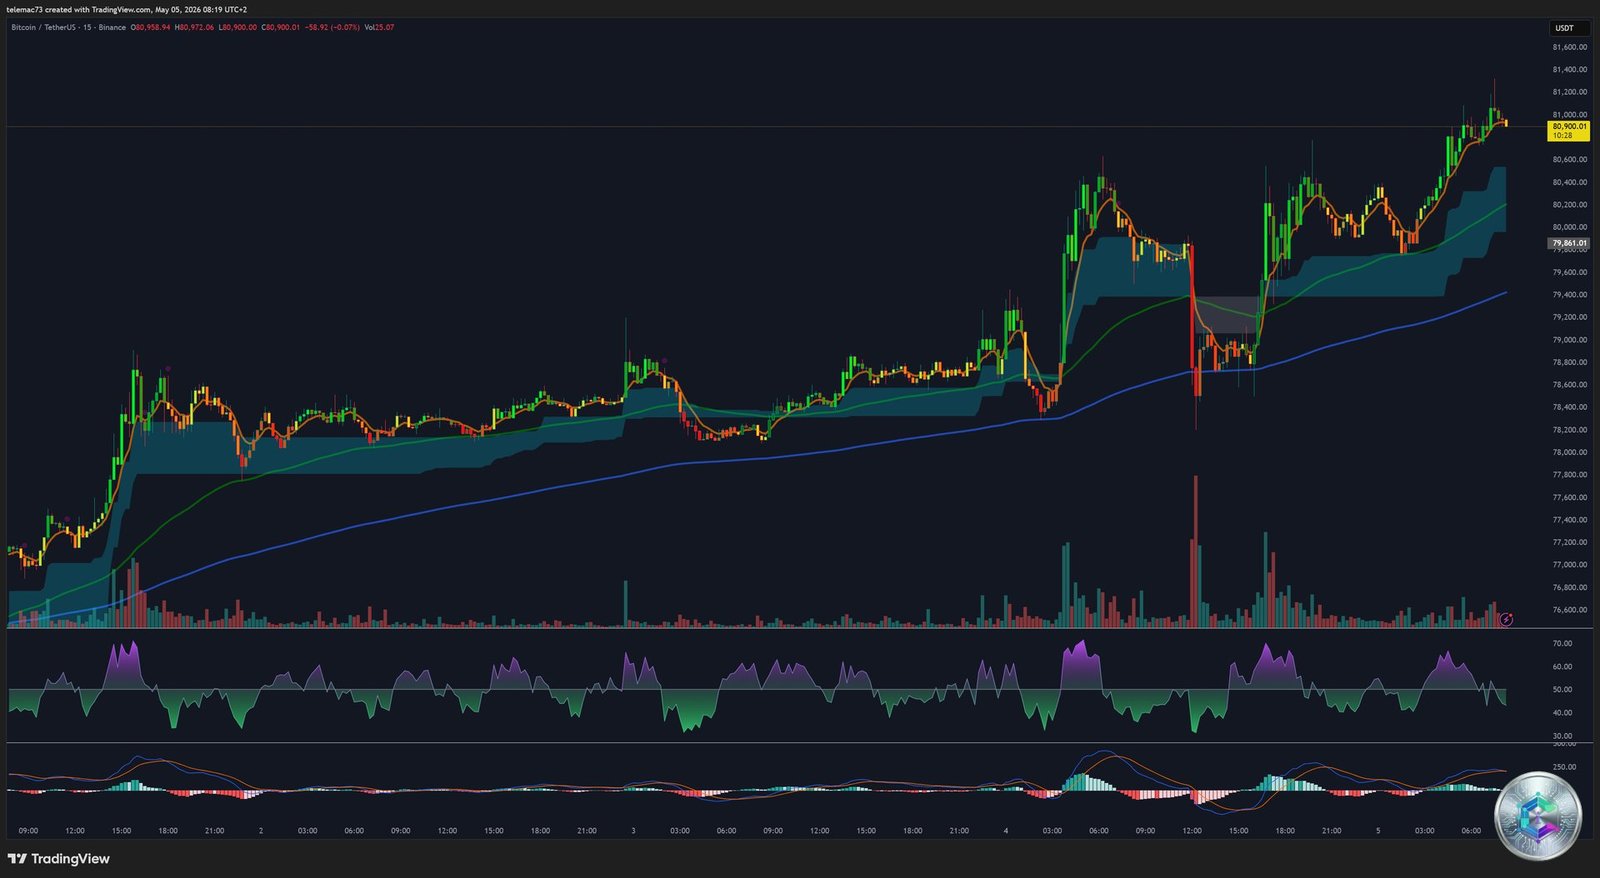The image size is (1600, 878).
Task: Click the telemac73 created with TradingView.com header
Action: (x=126, y=9)
